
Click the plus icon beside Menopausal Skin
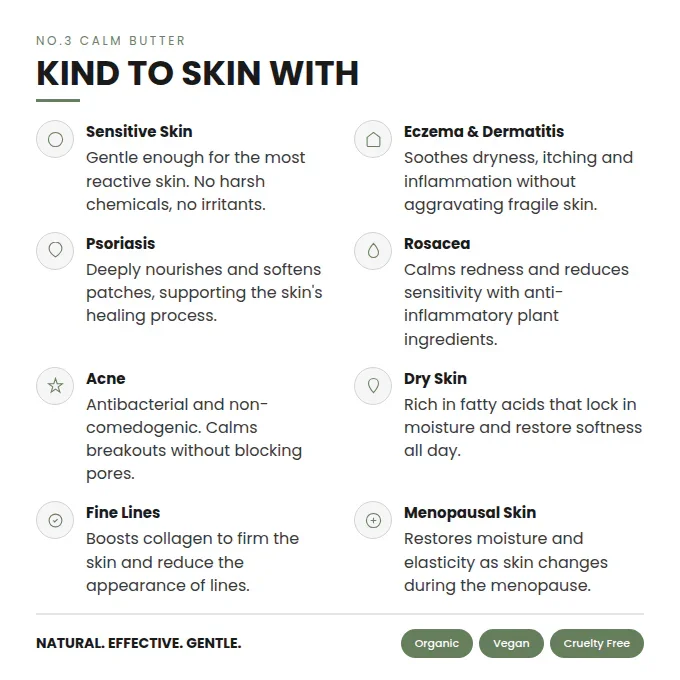[373, 520]
